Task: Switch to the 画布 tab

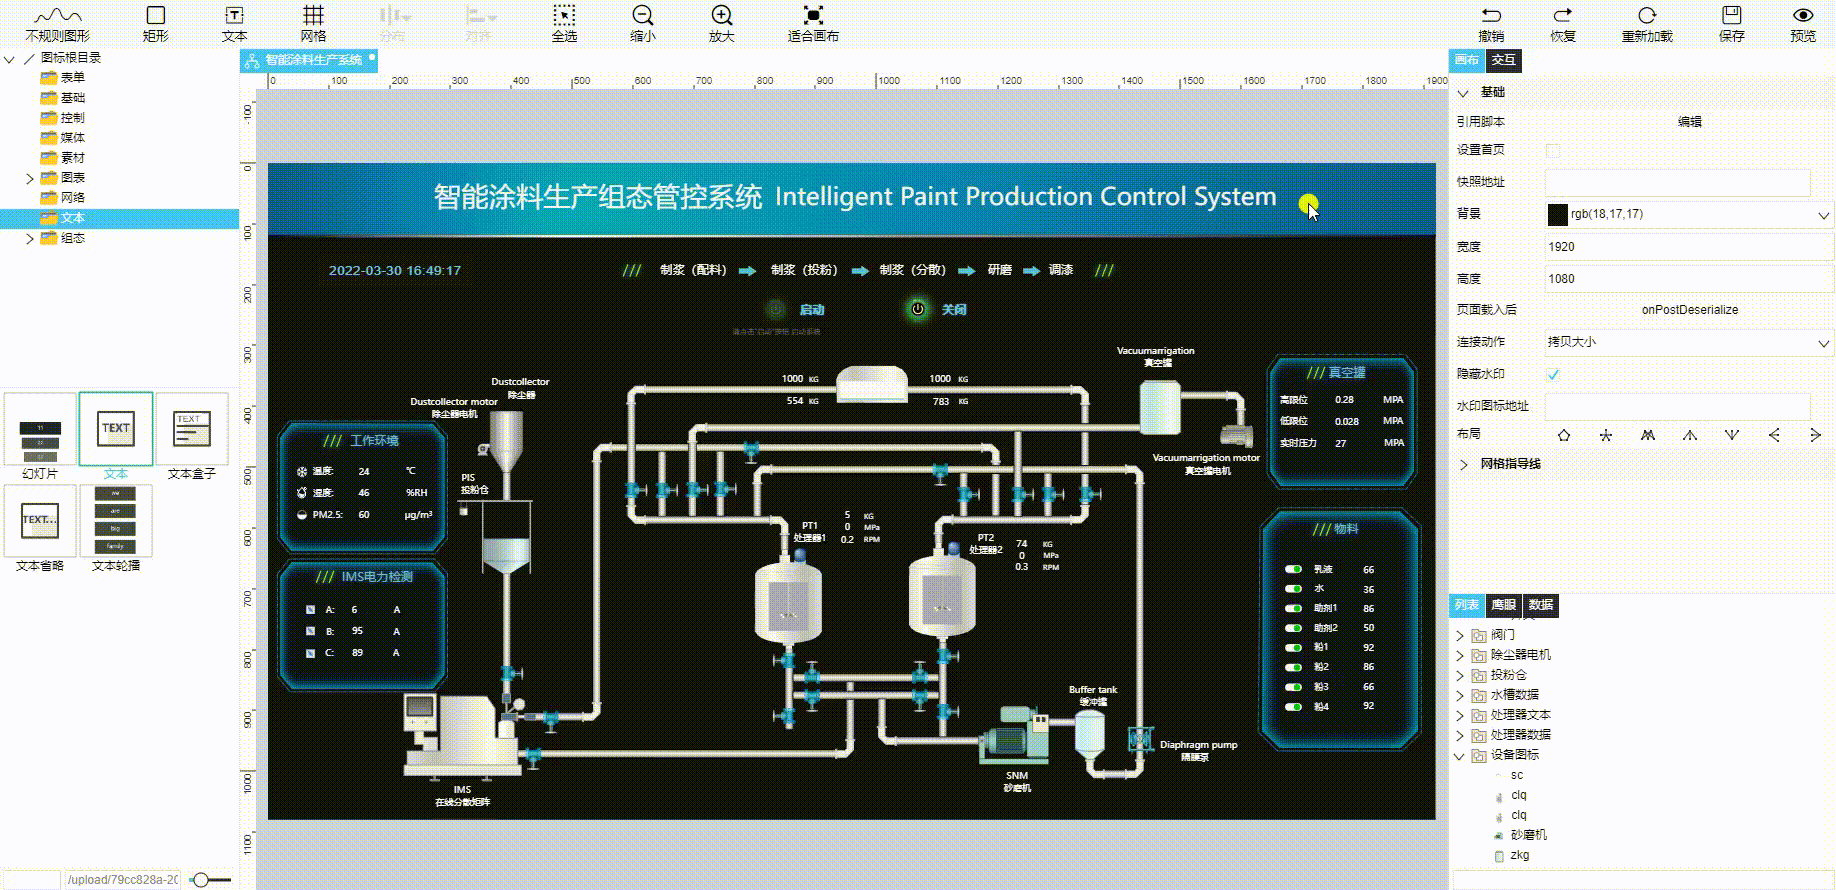Action: pyautogui.click(x=1467, y=60)
